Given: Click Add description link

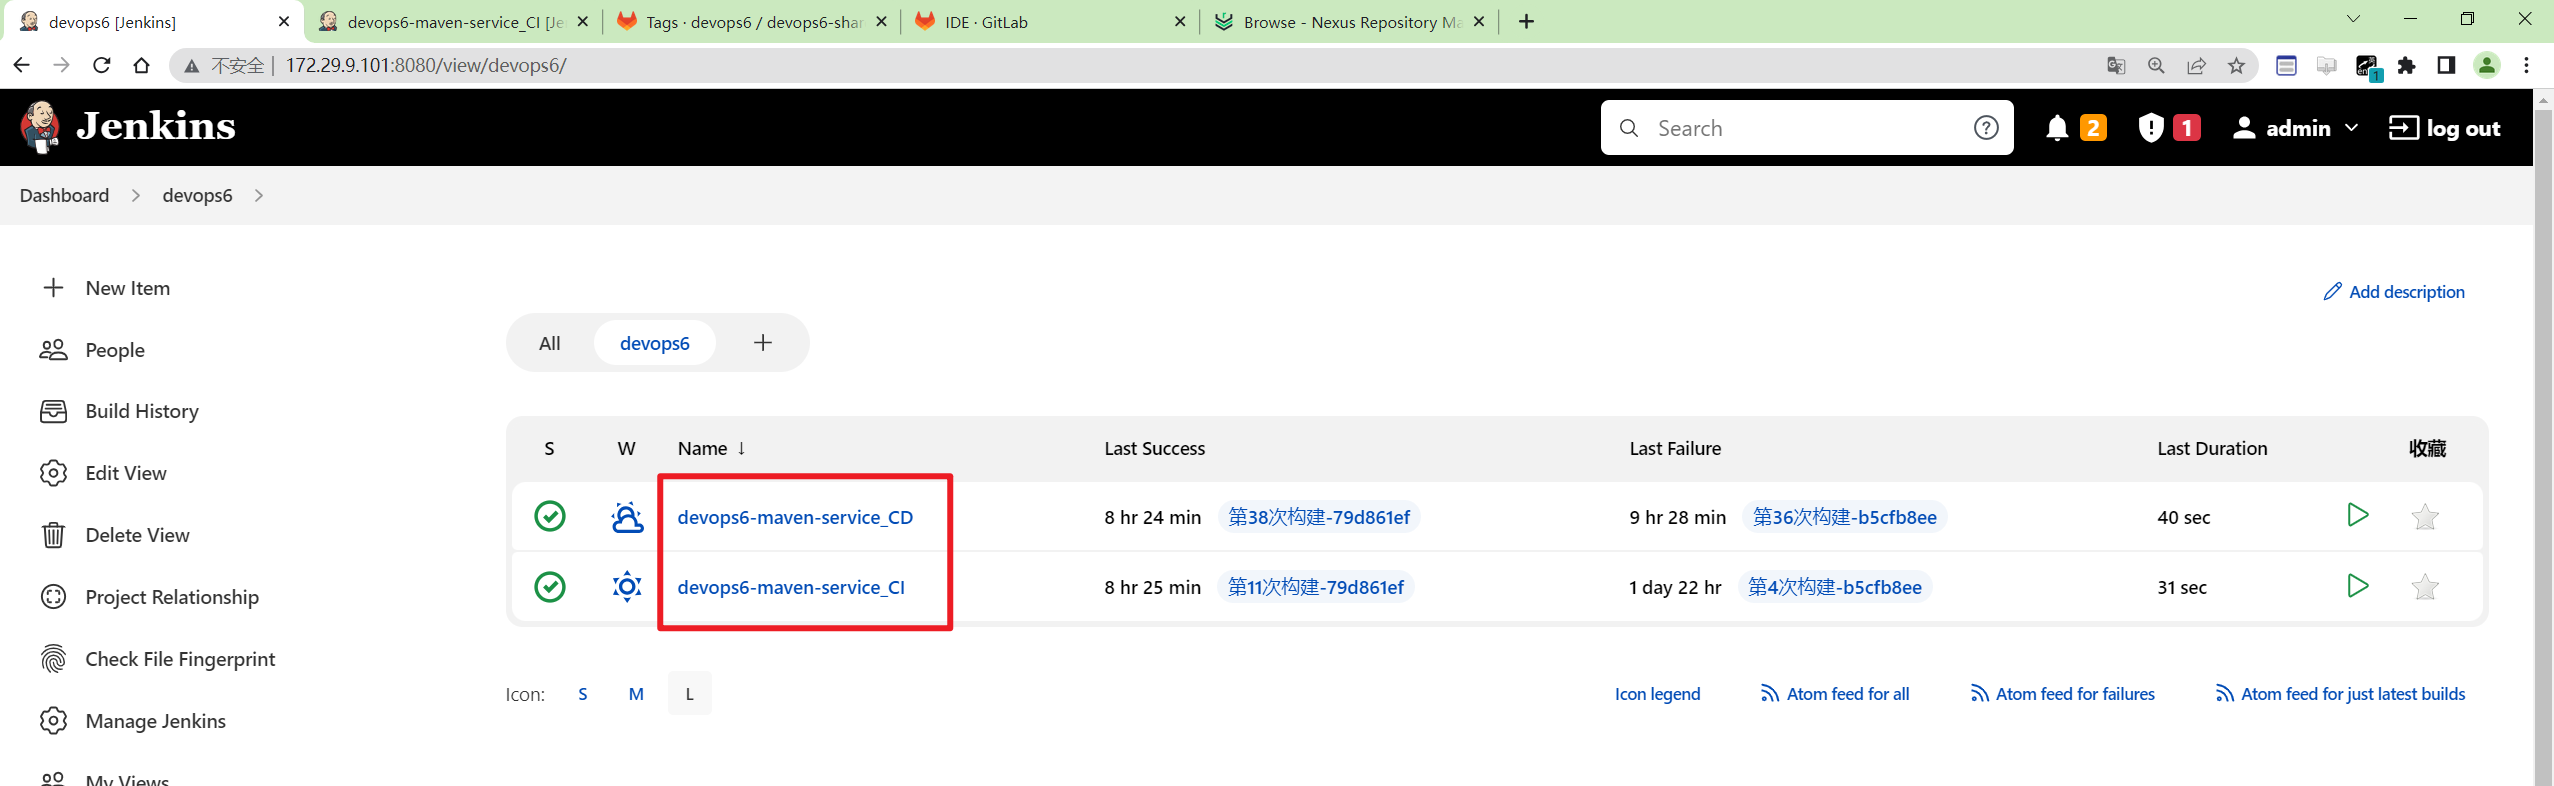Looking at the screenshot, I should [x=2394, y=291].
